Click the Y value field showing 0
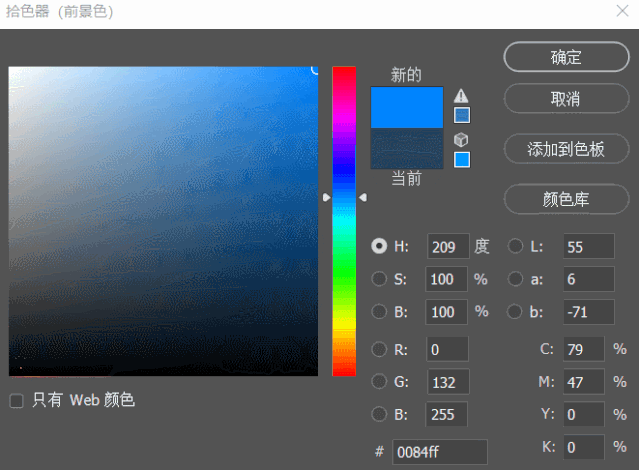 coord(584,414)
